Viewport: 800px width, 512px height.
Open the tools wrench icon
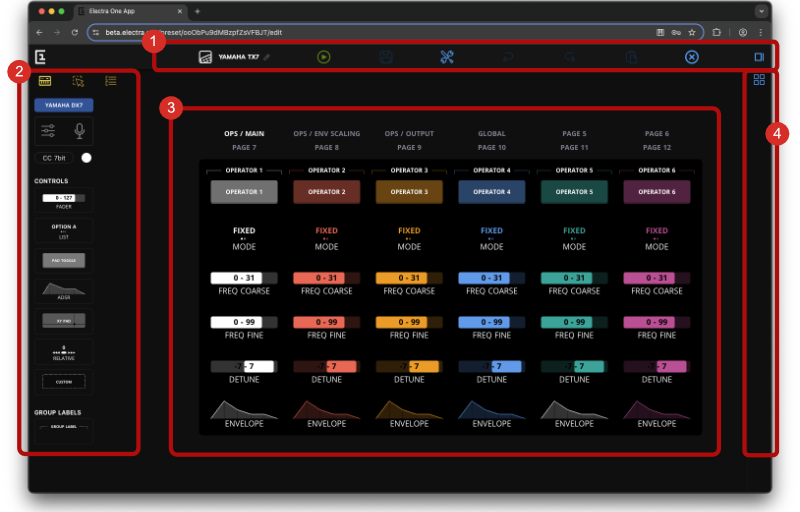[447, 57]
